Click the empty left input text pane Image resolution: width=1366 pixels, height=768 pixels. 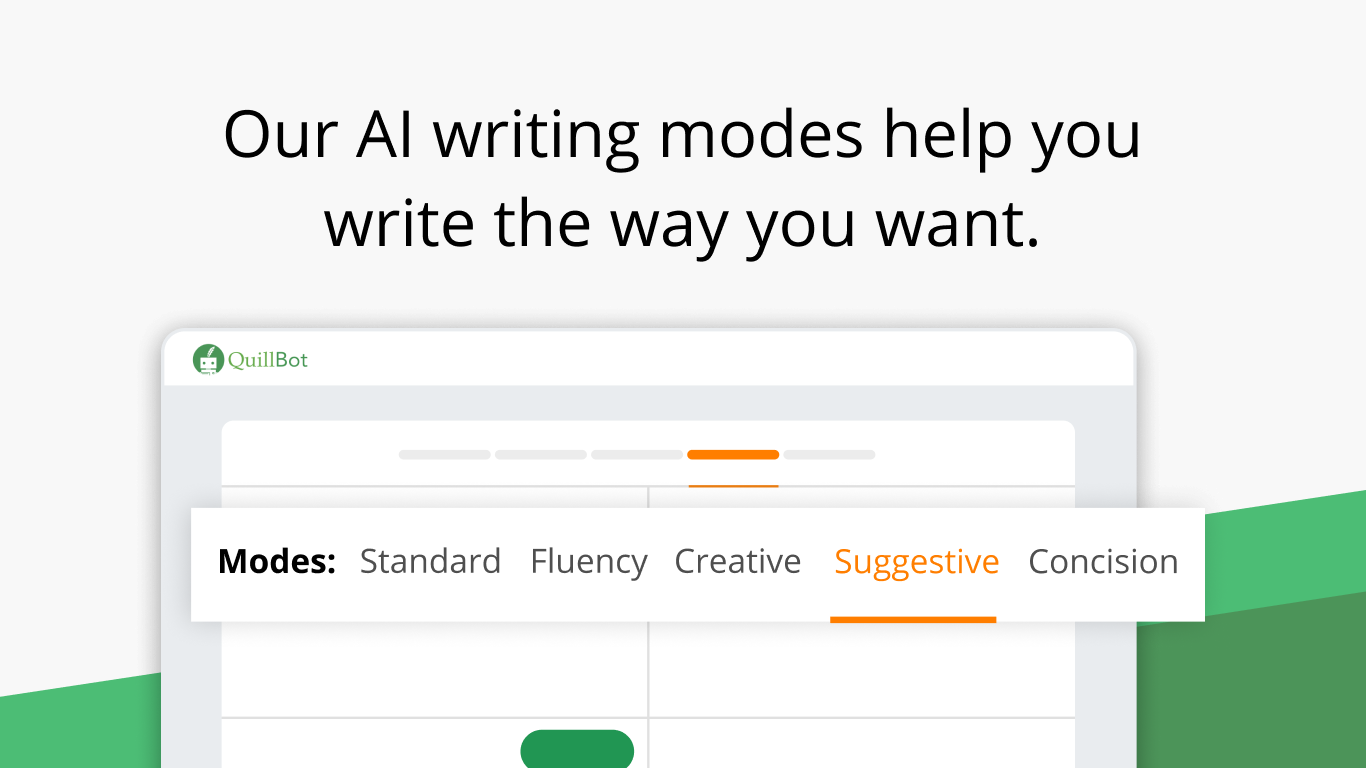pos(434,668)
